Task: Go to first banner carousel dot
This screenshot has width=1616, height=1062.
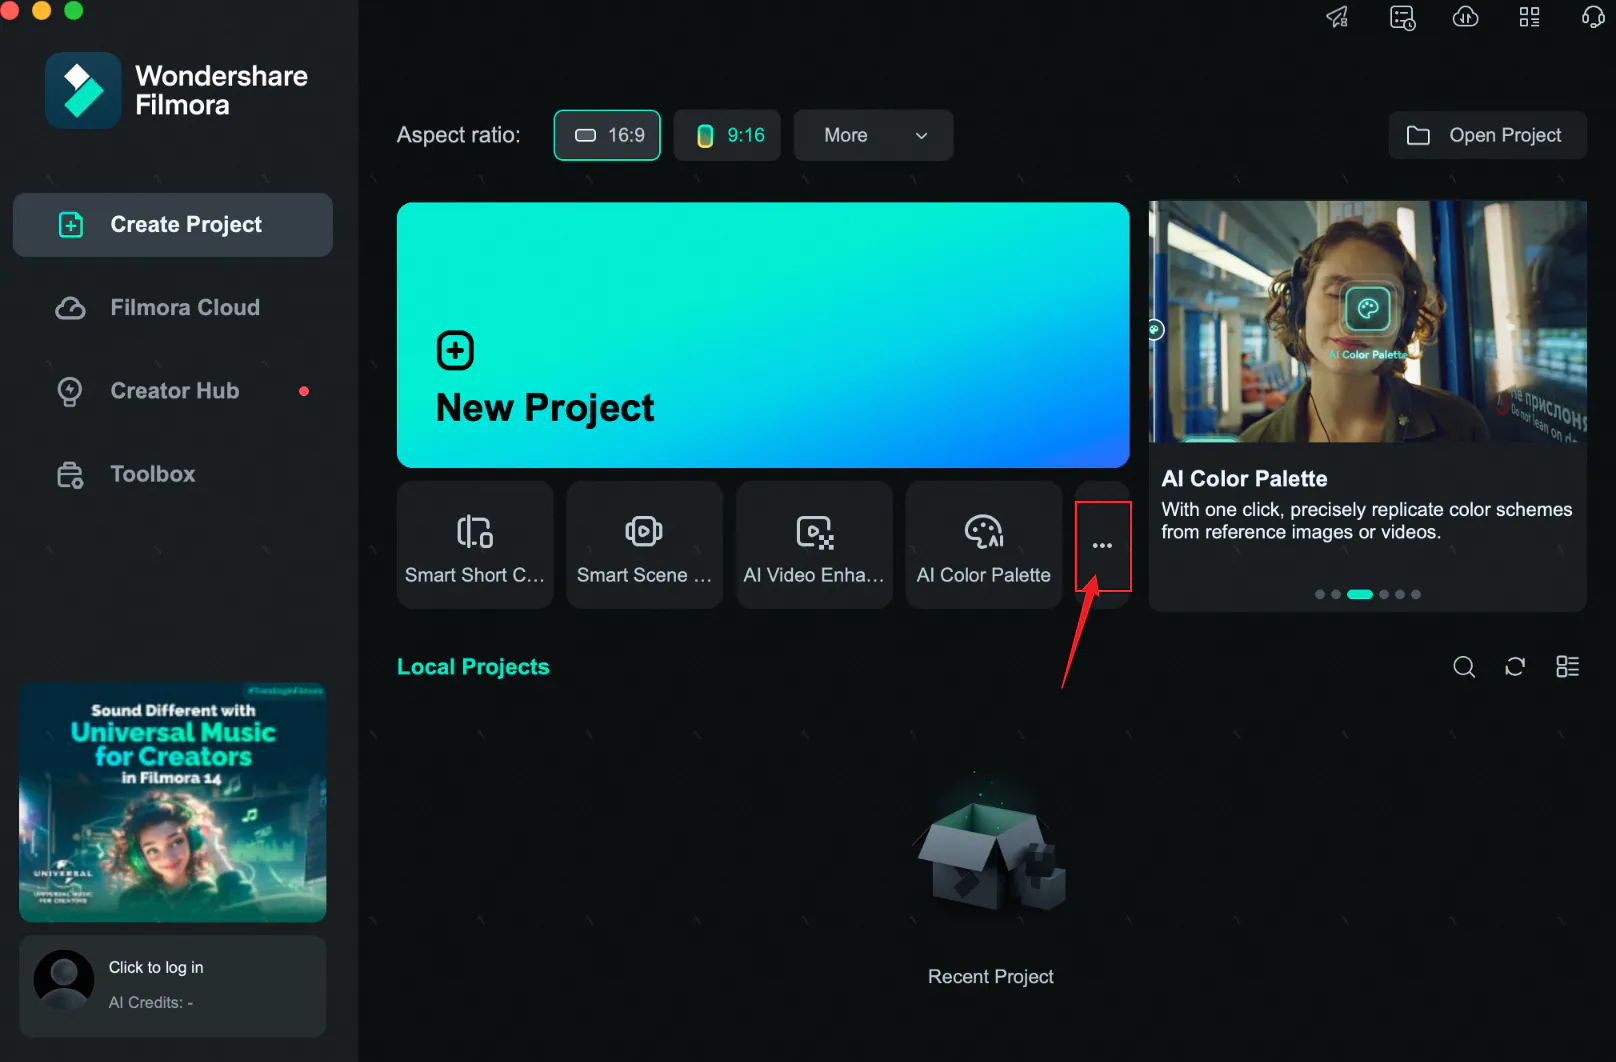Action: pyautogui.click(x=1320, y=594)
